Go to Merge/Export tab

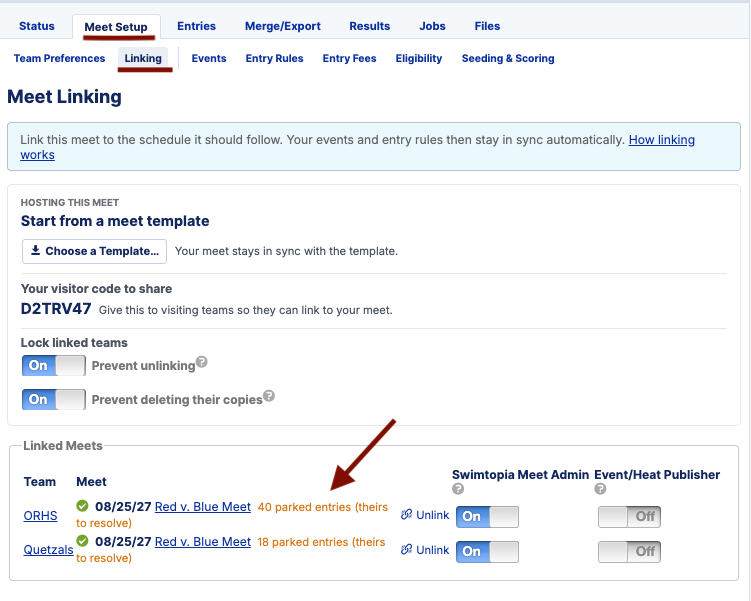click(283, 26)
